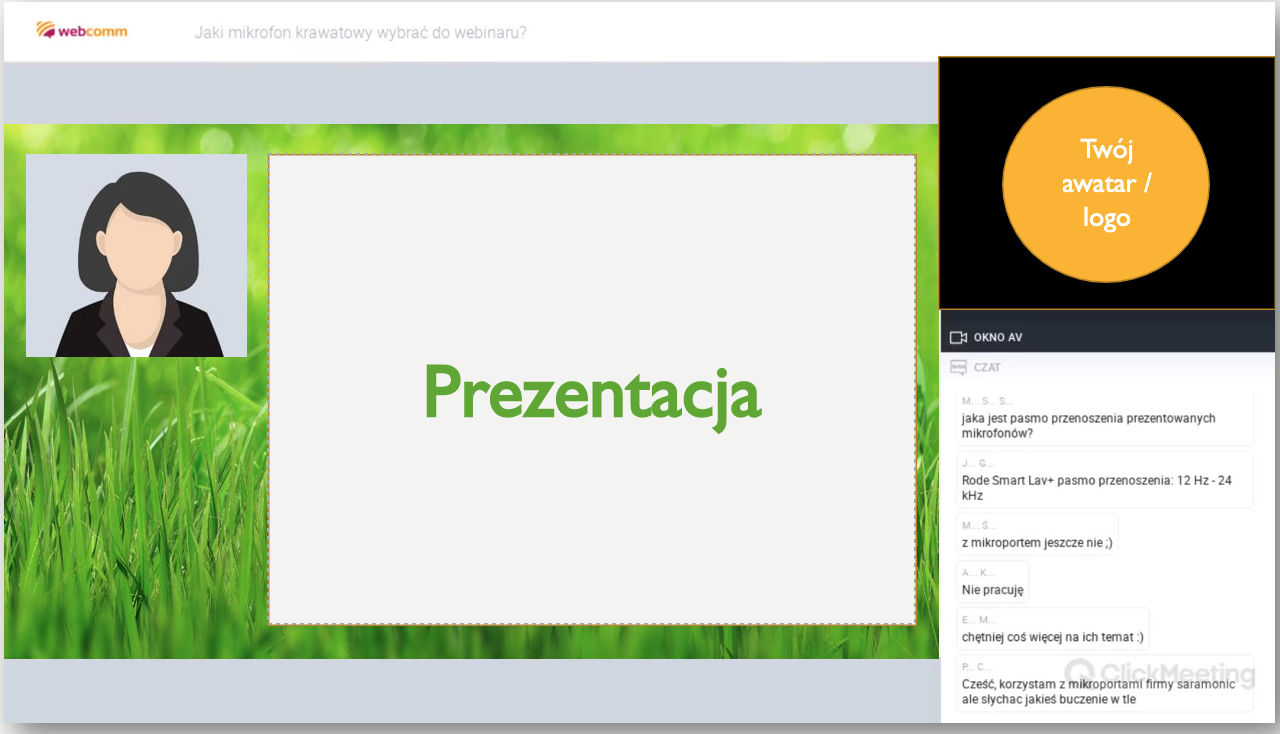Select chat message about 'pasmo przenoszenia prezentowanych mikrofonów'
Screen dimensions: 1280x734
(1088, 426)
